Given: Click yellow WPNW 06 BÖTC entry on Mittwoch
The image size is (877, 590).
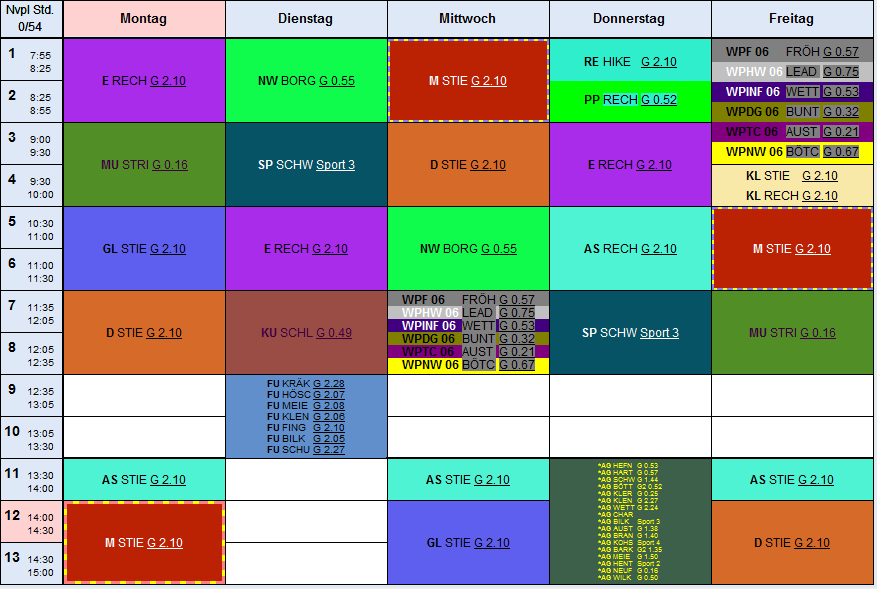Looking at the screenshot, I should (468, 366).
